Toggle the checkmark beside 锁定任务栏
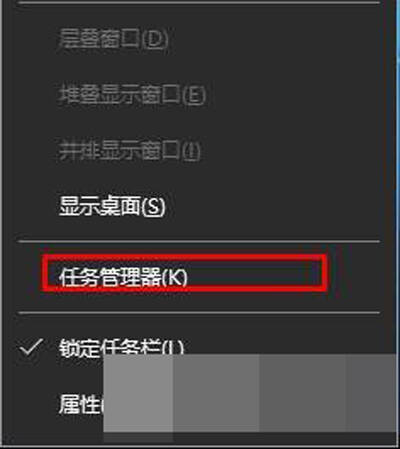400x449 pixels. pyautogui.click(x=31, y=348)
